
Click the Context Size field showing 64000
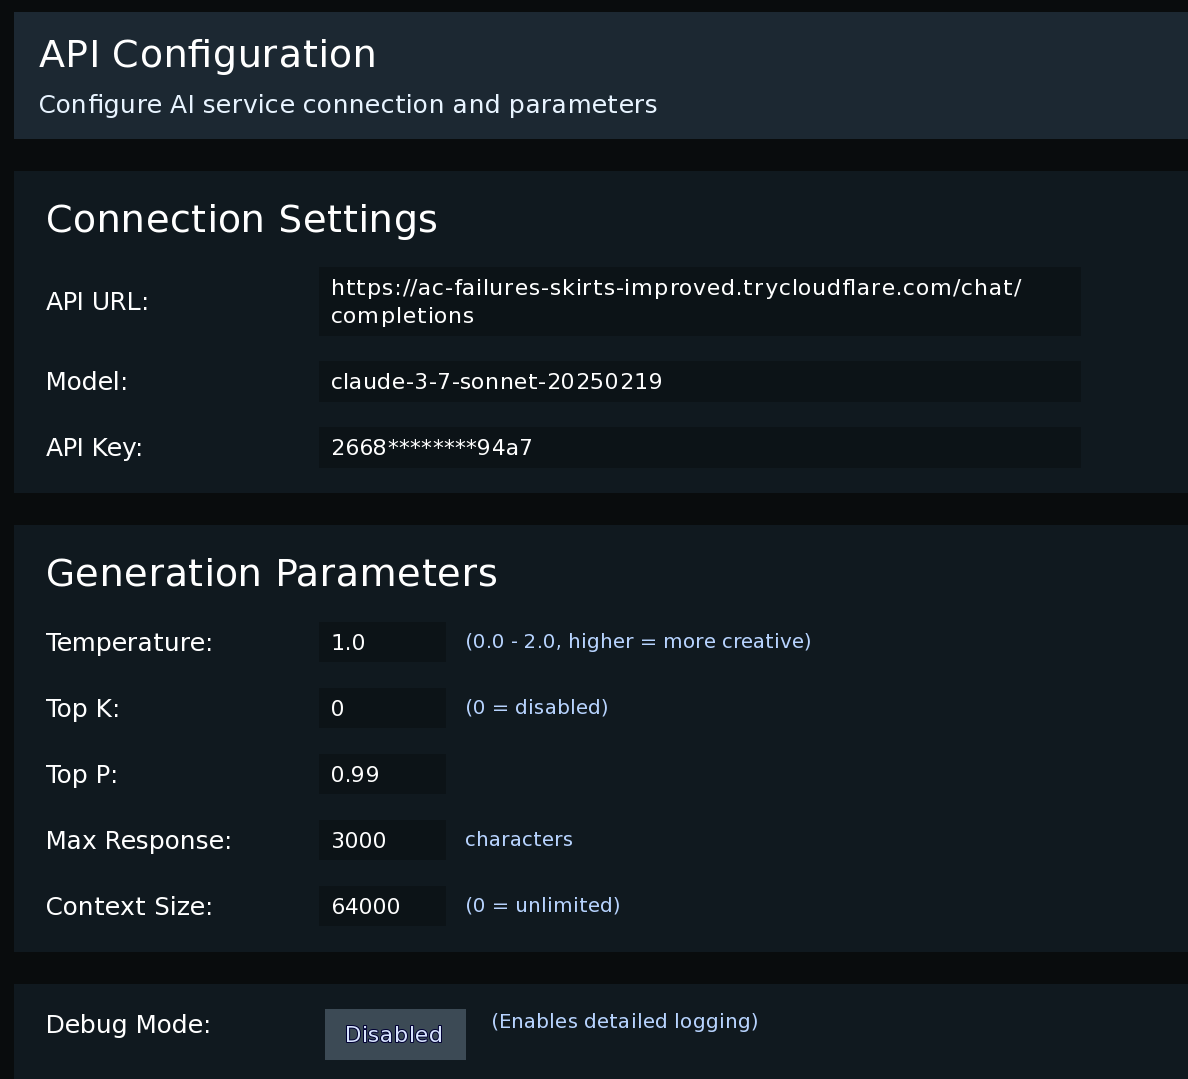click(382, 906)
